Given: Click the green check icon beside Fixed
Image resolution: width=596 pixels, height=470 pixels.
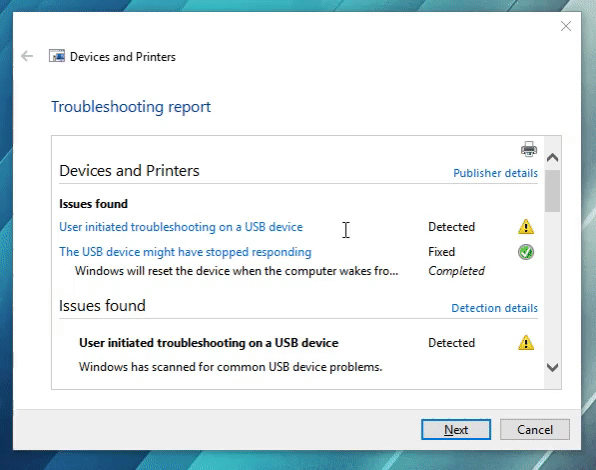Looking at the screenshot, I should click(526, 252).
